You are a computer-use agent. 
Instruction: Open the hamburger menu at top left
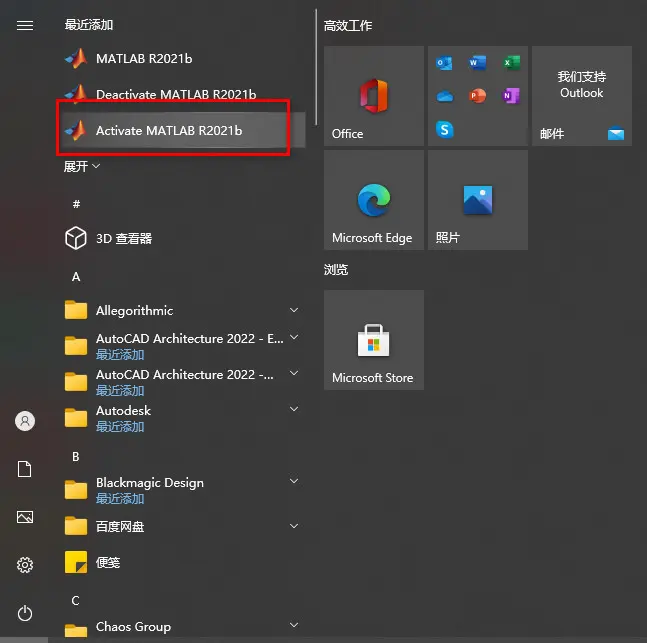click(x=25, y=26)
